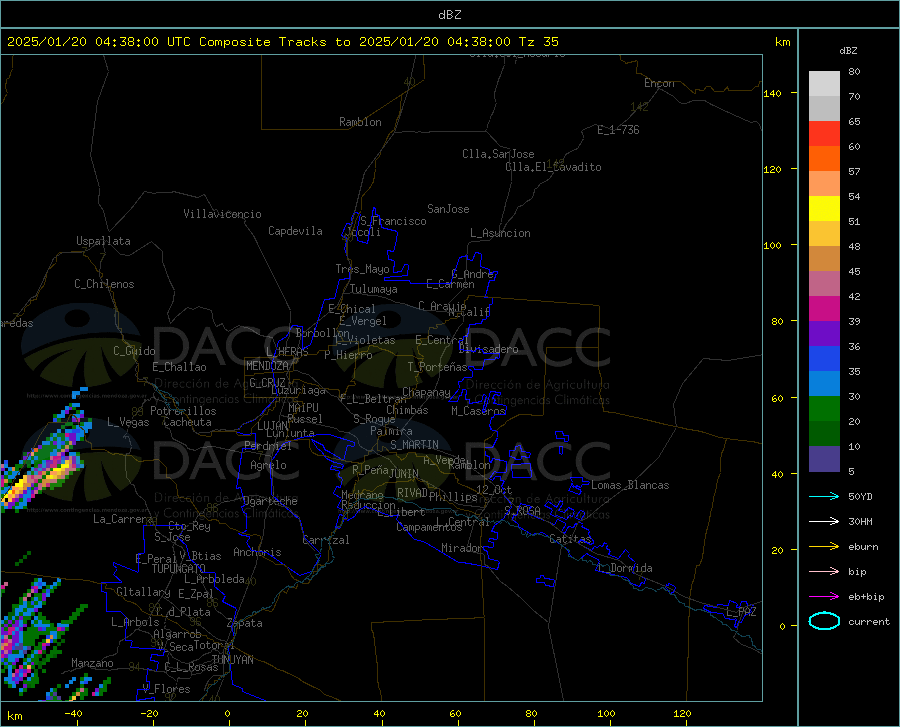This screenshot has width=900, height=727.
Task: Click the C_Chilenos label
Action: point(104,284)
